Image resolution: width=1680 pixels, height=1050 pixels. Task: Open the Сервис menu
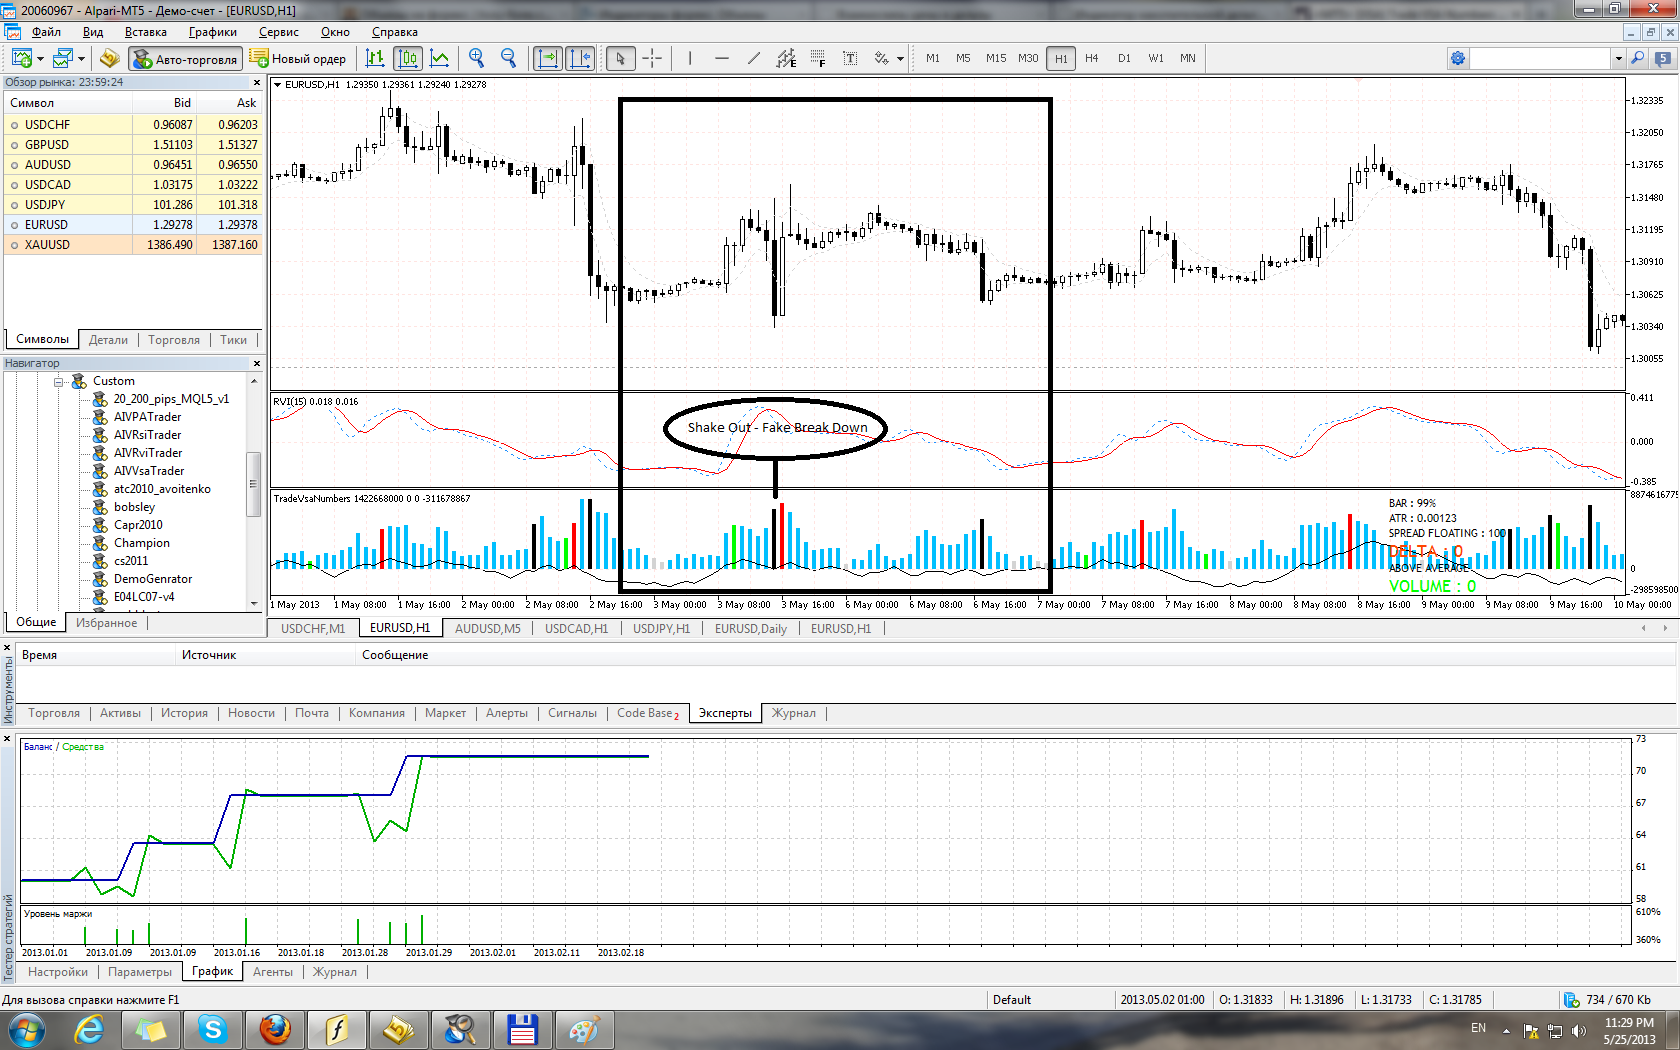pos(279,32)
